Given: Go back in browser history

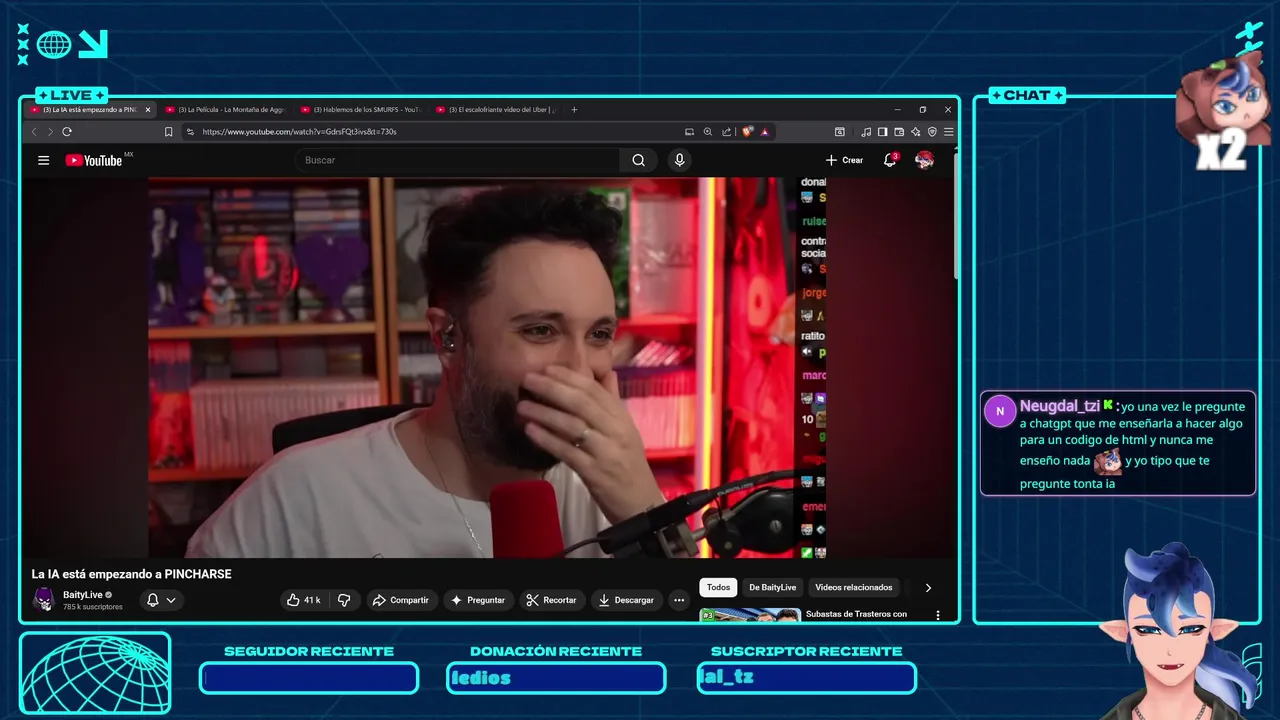Looking at the screenshot, I should (34, 131).
